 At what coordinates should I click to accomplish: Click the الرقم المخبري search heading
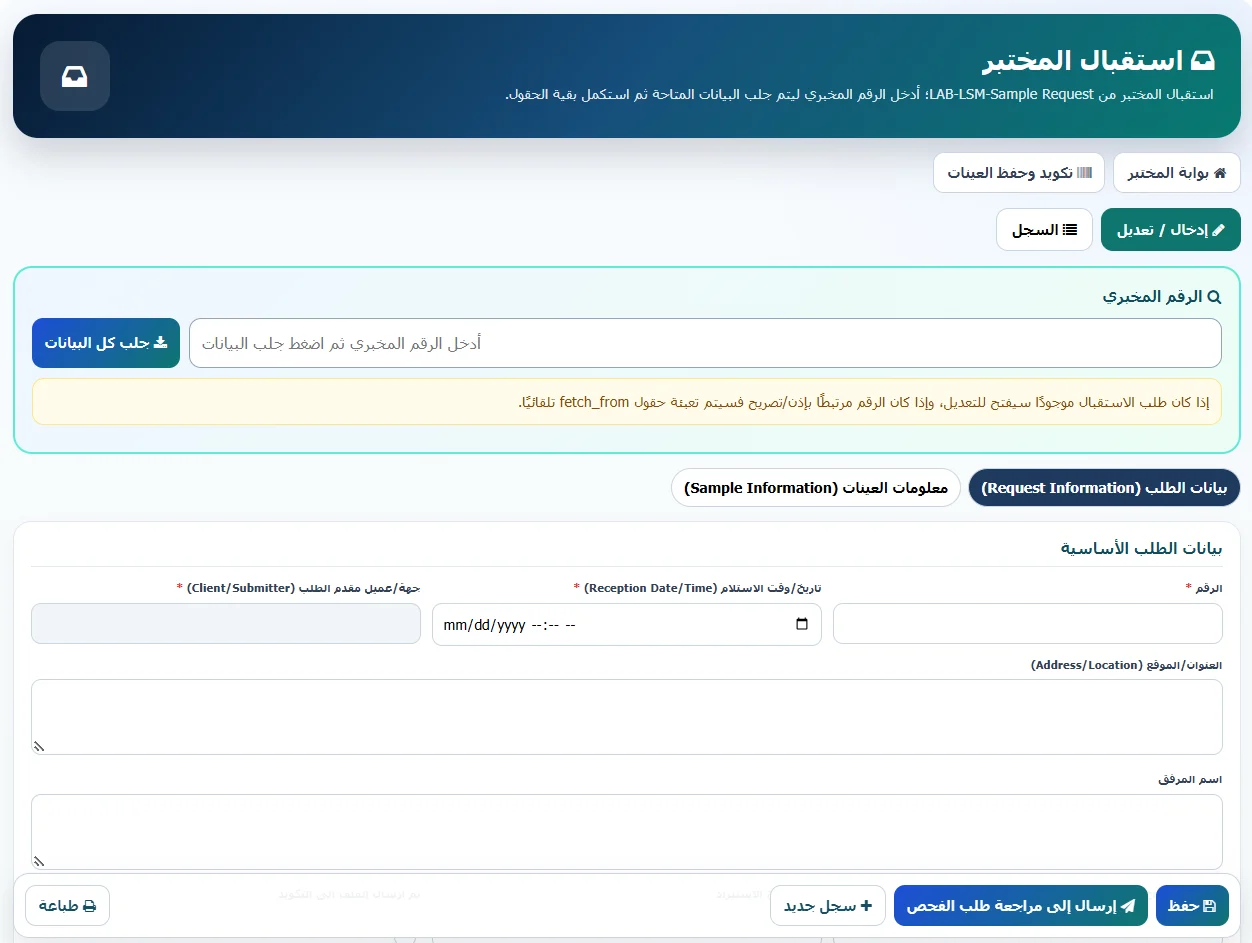(x=1162, y=297)
